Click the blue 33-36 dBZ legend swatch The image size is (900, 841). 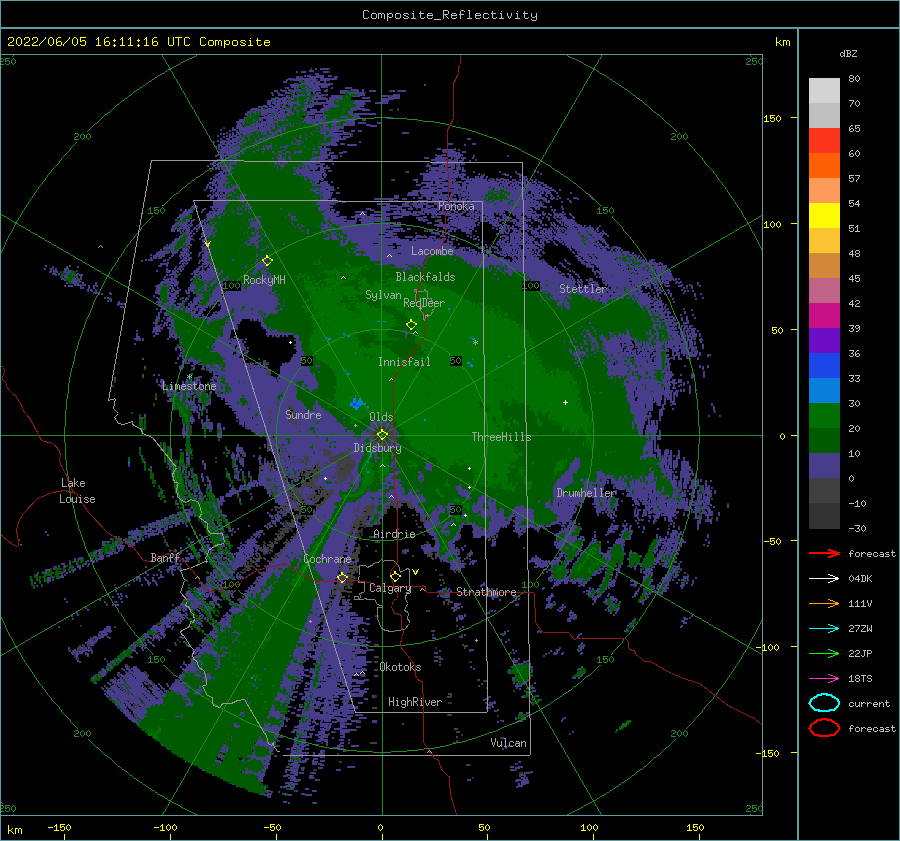click(x=824, y=366)
